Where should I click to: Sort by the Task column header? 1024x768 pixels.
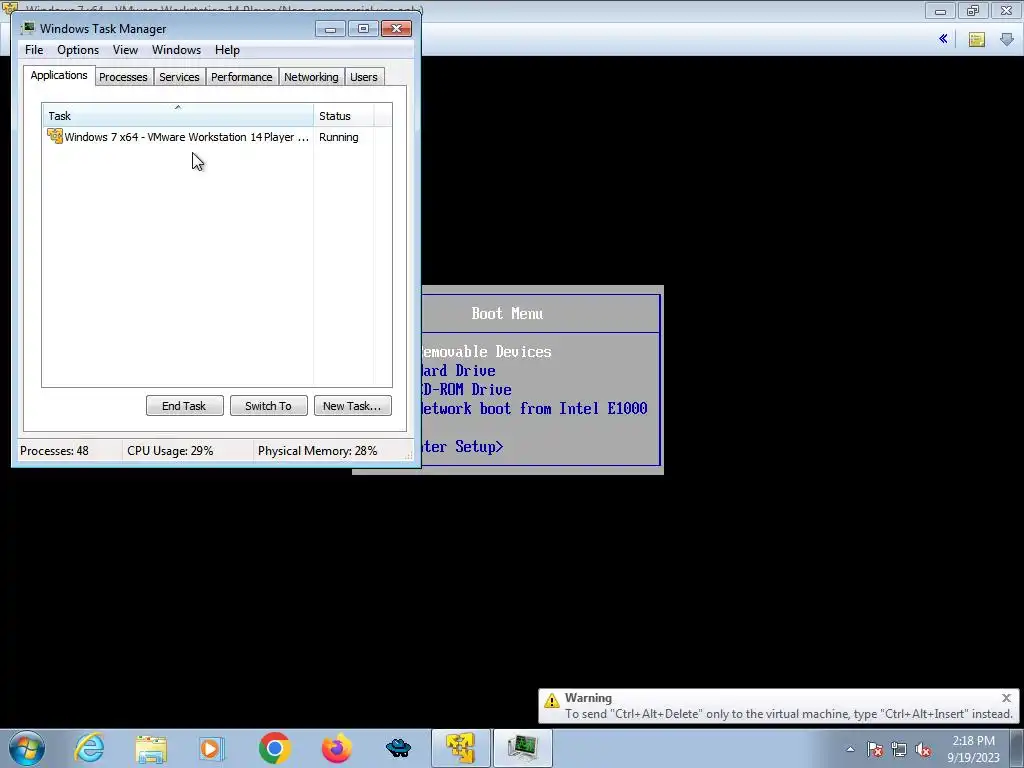tap(178, 116)
